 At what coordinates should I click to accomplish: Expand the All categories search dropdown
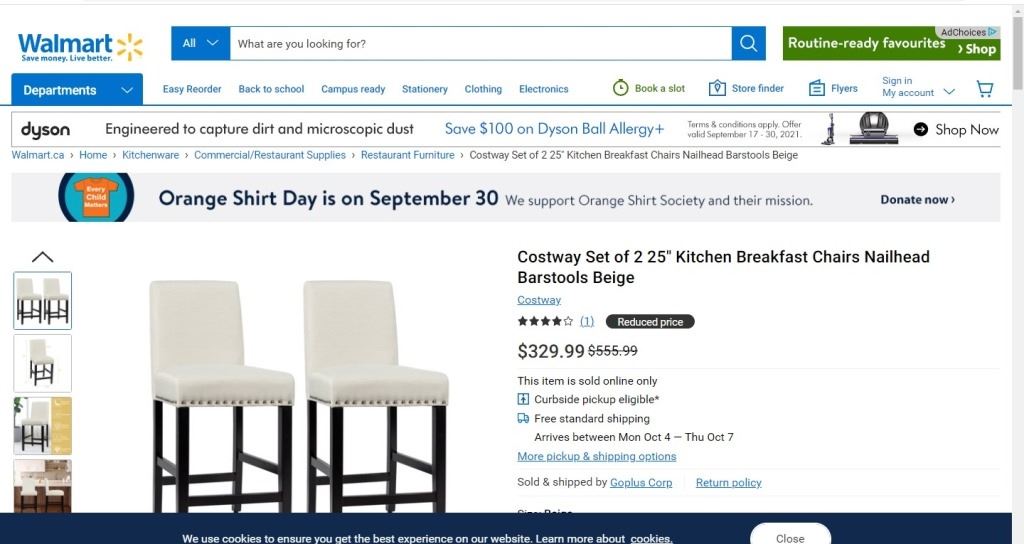200,44
